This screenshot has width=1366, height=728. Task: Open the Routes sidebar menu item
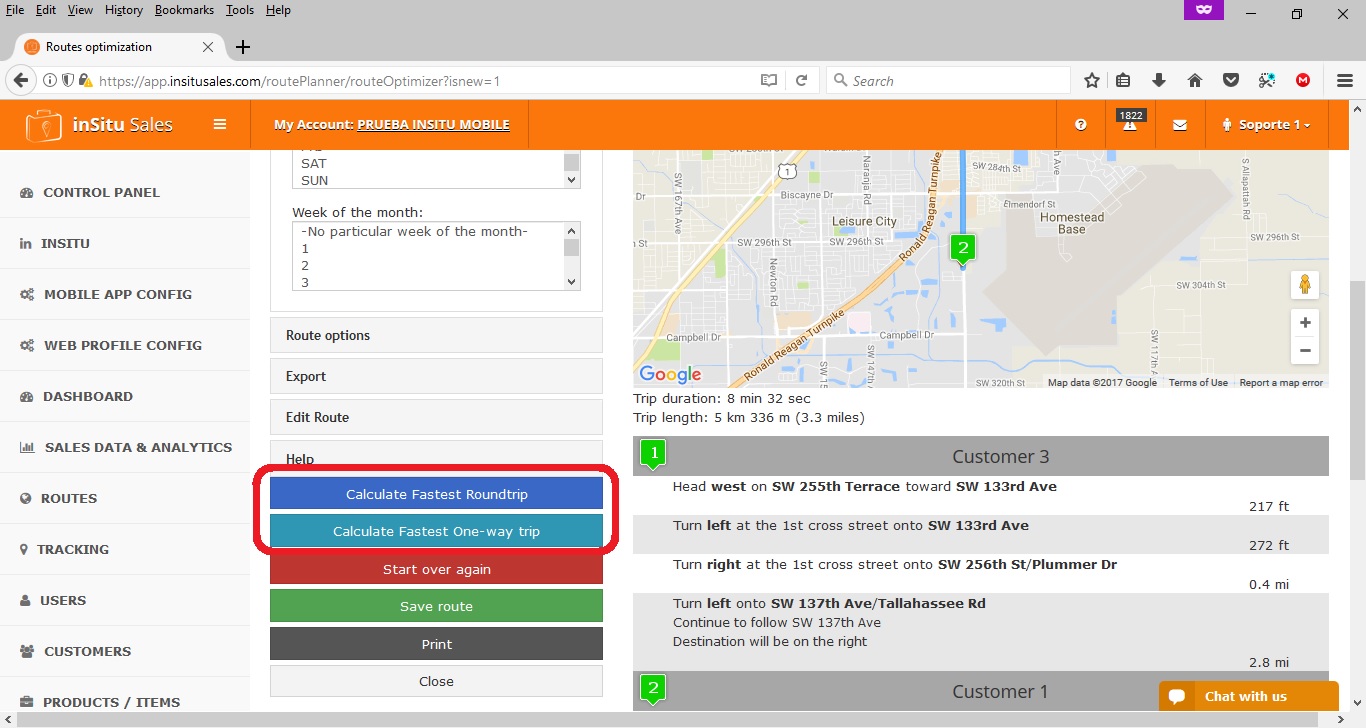tap(69, 498)
